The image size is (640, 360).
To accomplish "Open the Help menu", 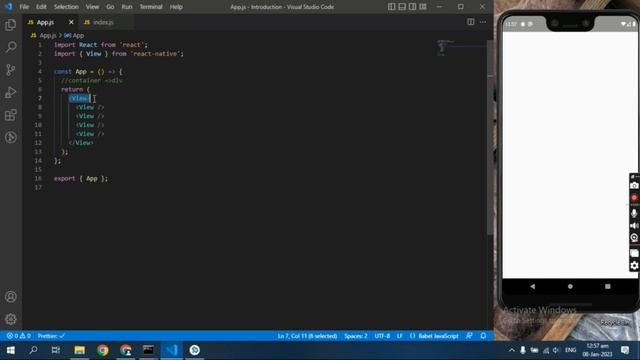I will coord(176,7).
